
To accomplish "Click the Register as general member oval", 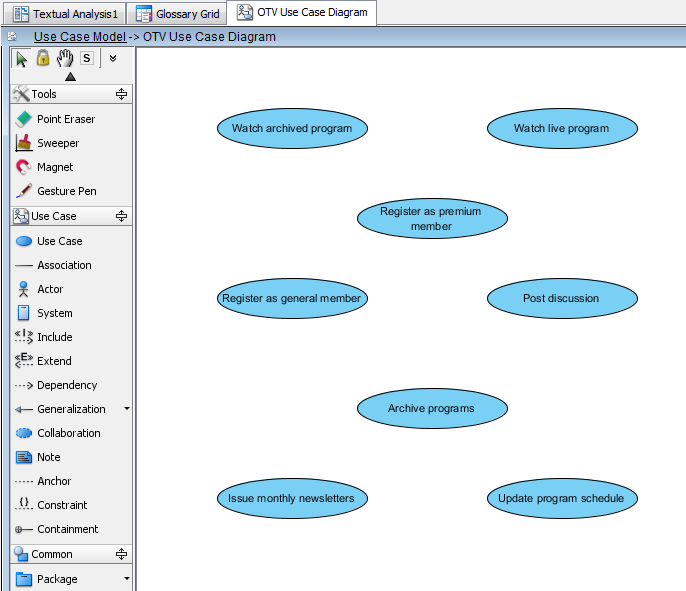I will [292, 298].
